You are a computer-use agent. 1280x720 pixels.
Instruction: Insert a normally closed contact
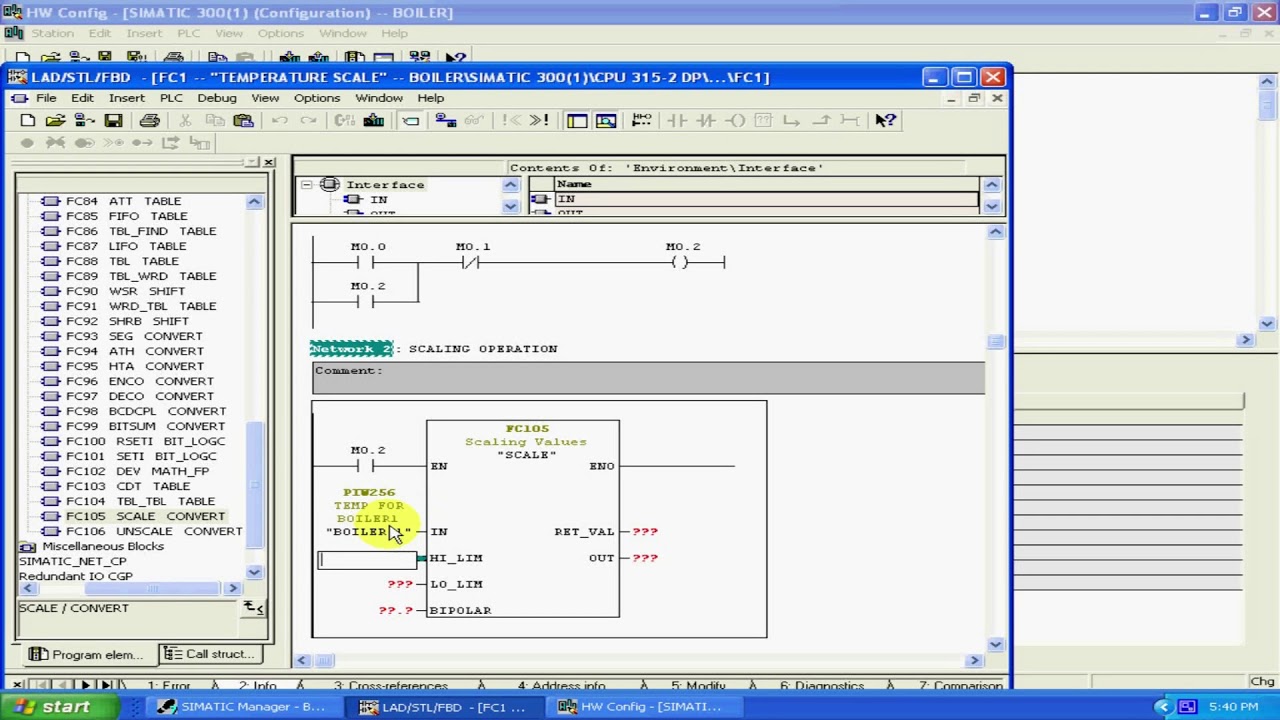pos(706,120)
